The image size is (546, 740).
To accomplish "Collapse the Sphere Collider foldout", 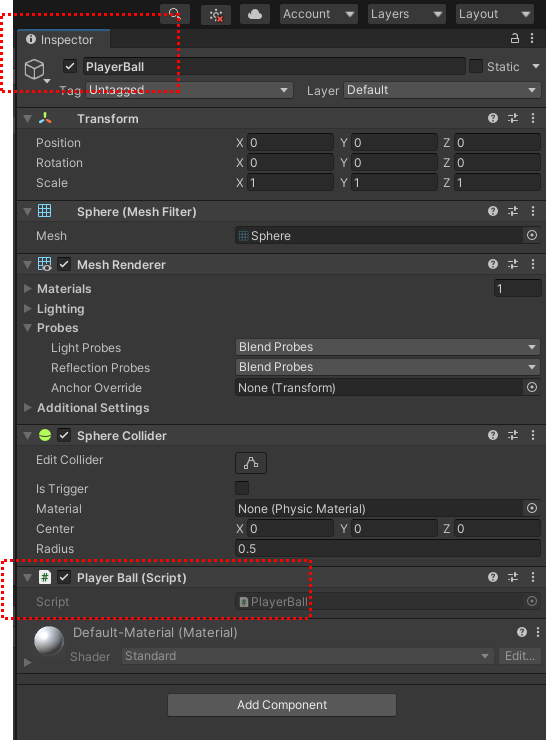I will click(27, 435).
